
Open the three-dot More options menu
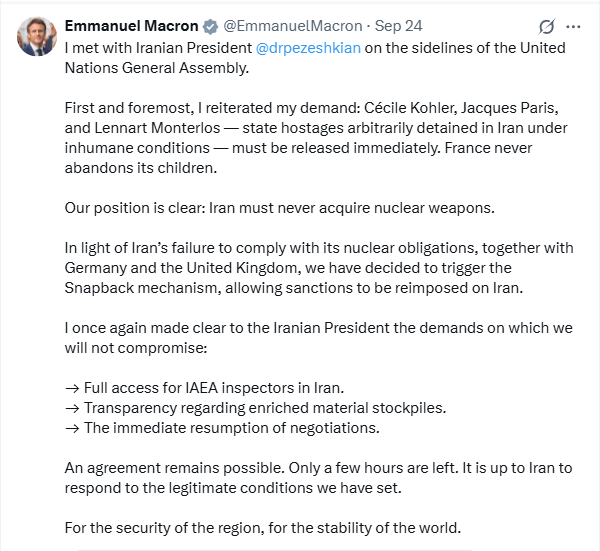click(x=573, y=26)
